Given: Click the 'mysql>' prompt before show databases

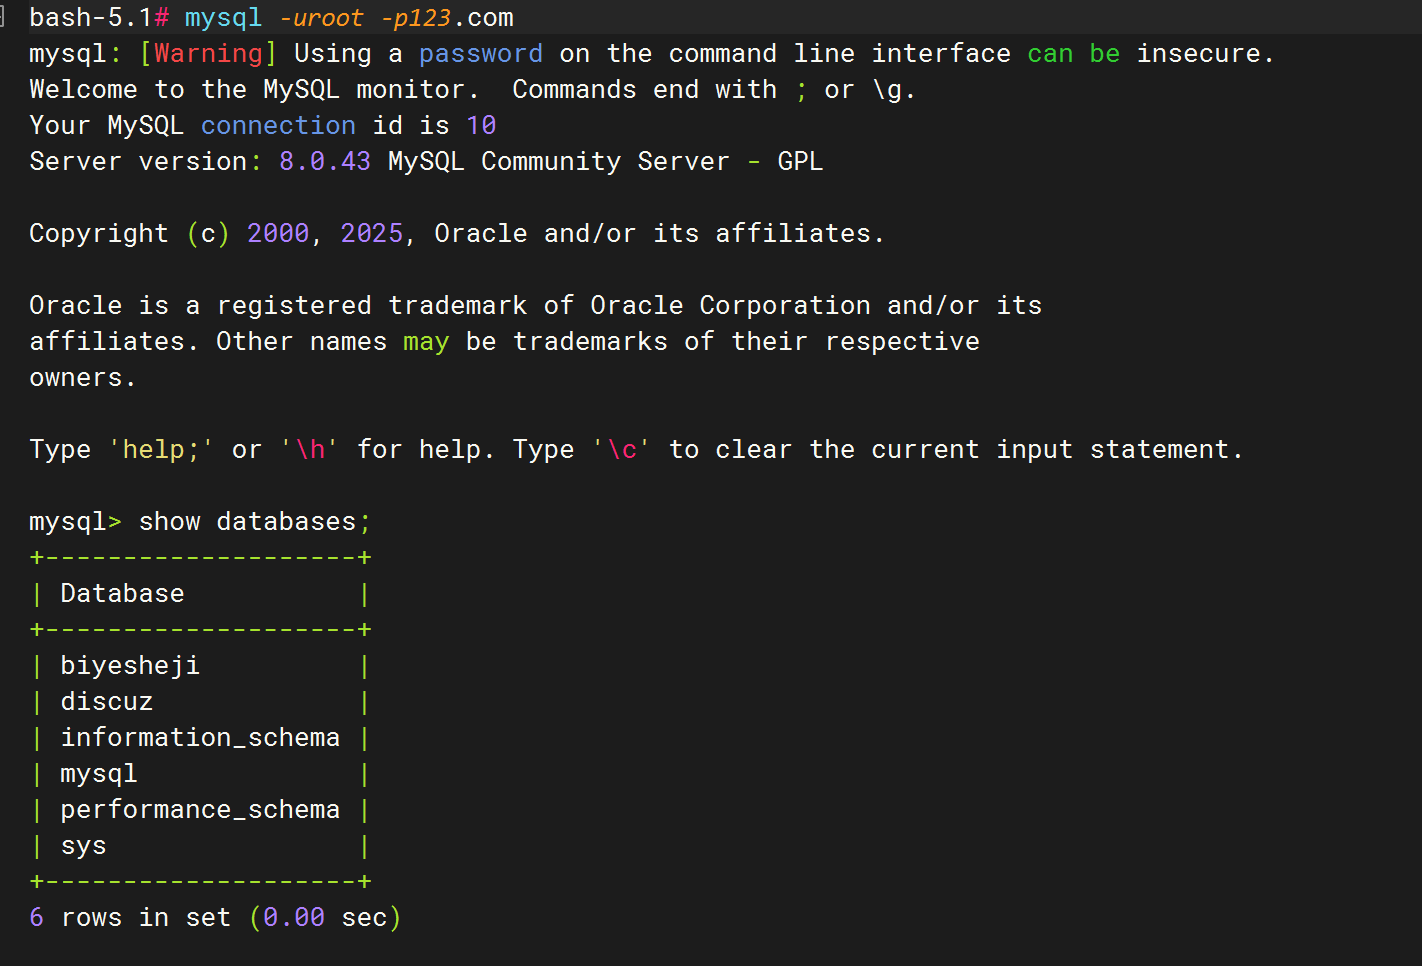Looking at the screenshot, I should pyautogui.click(x=75, y=522).
